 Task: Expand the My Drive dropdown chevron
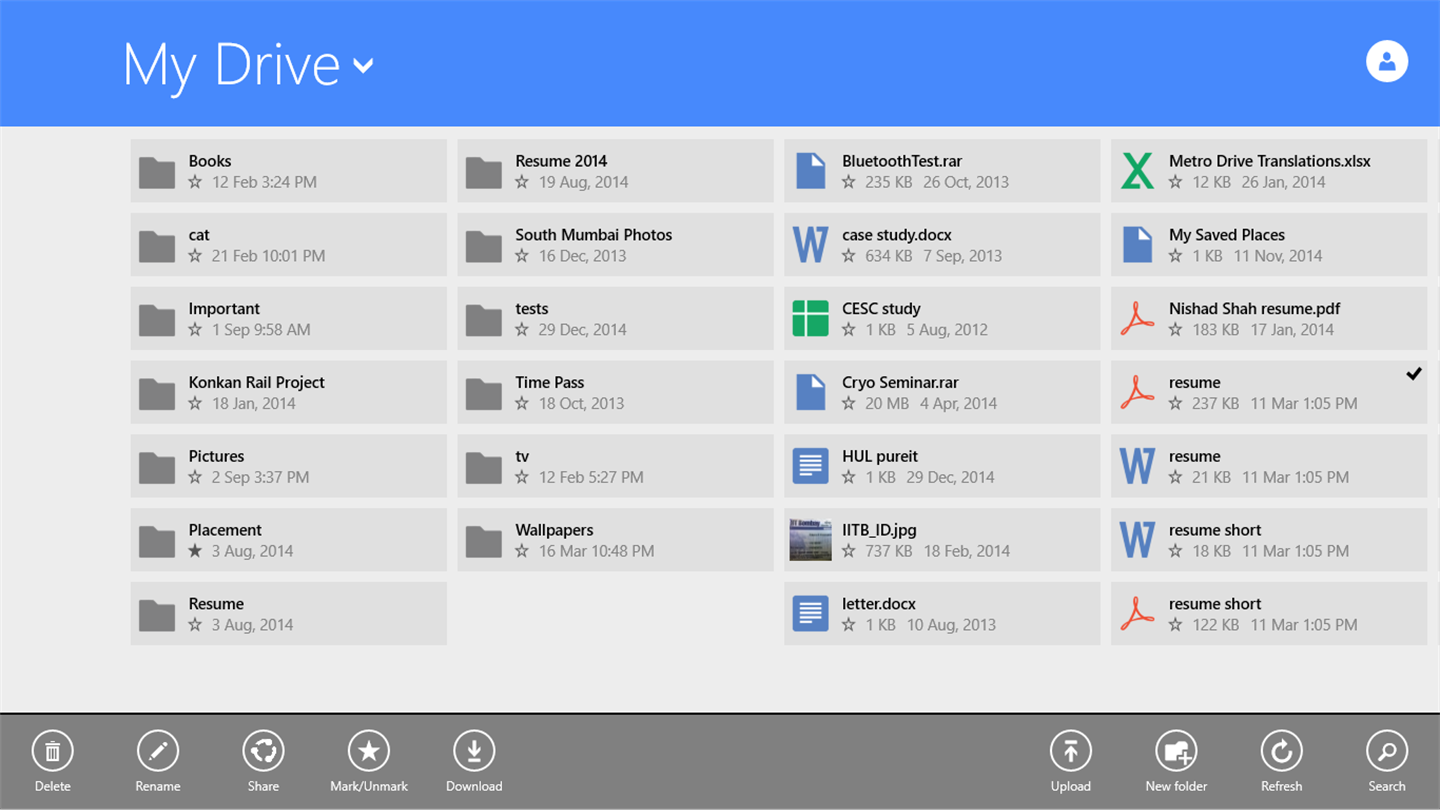pos(364,66)
